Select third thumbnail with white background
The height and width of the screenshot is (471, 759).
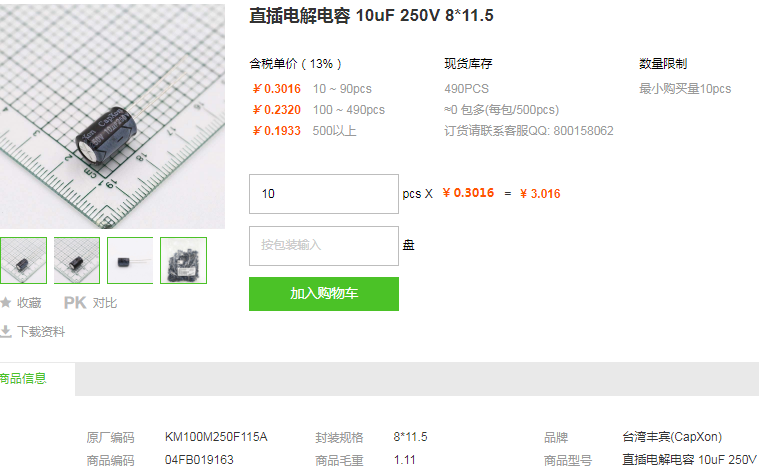tap(130, 260)
